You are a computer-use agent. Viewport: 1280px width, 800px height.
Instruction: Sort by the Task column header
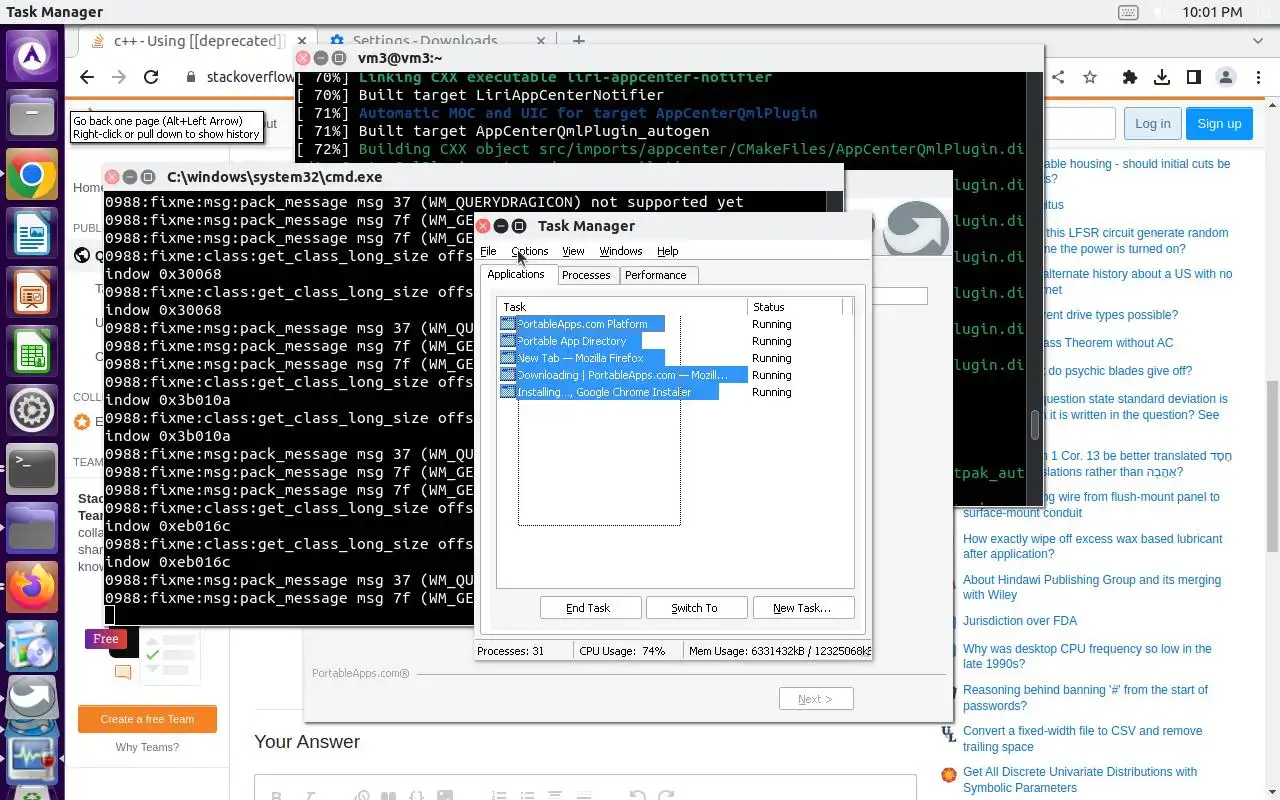click(622, 307)
